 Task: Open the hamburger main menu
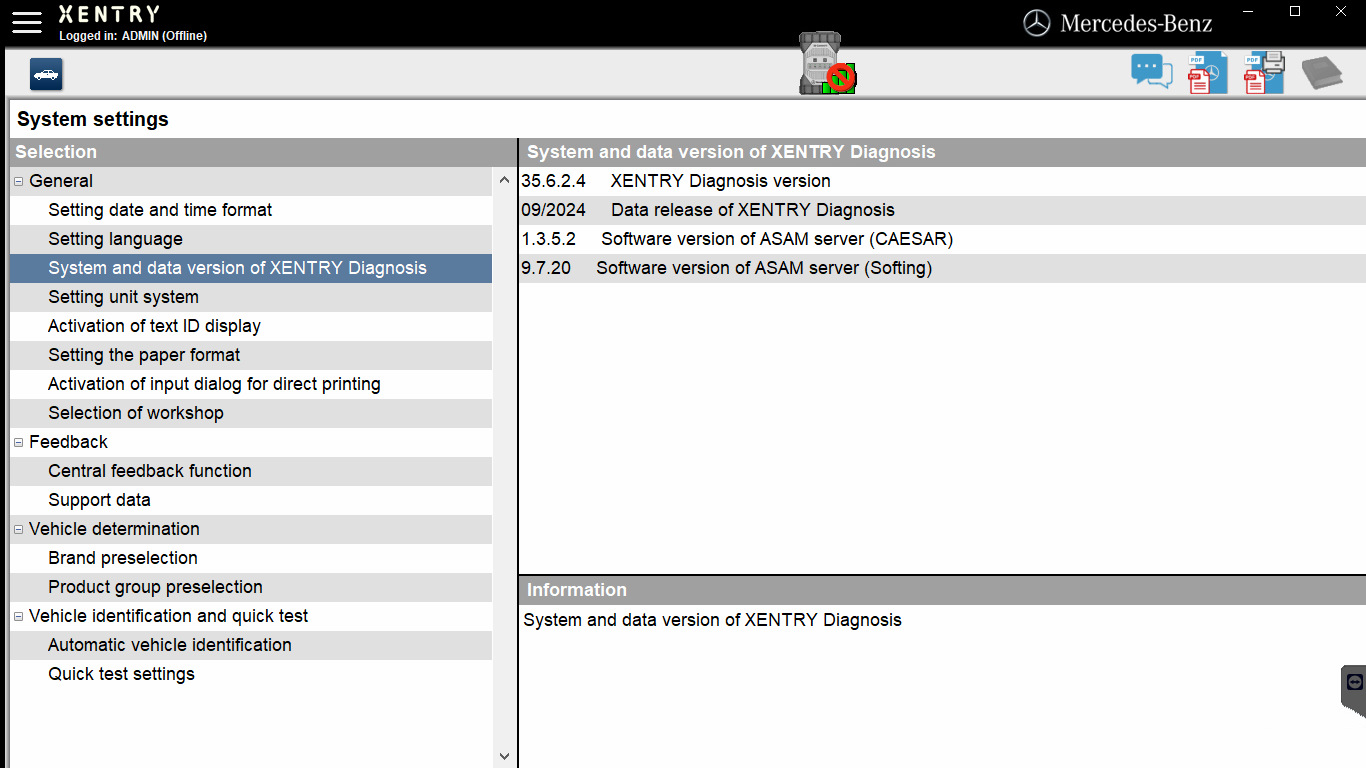pos(27,22)
